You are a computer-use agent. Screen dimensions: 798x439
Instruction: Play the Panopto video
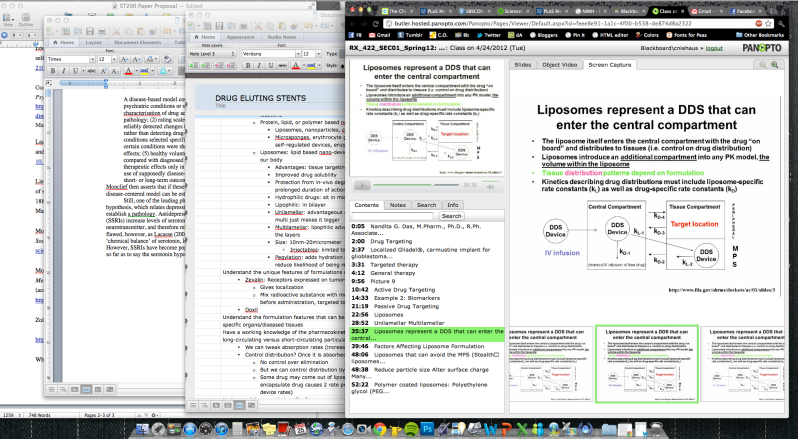[x=362, y=186]
